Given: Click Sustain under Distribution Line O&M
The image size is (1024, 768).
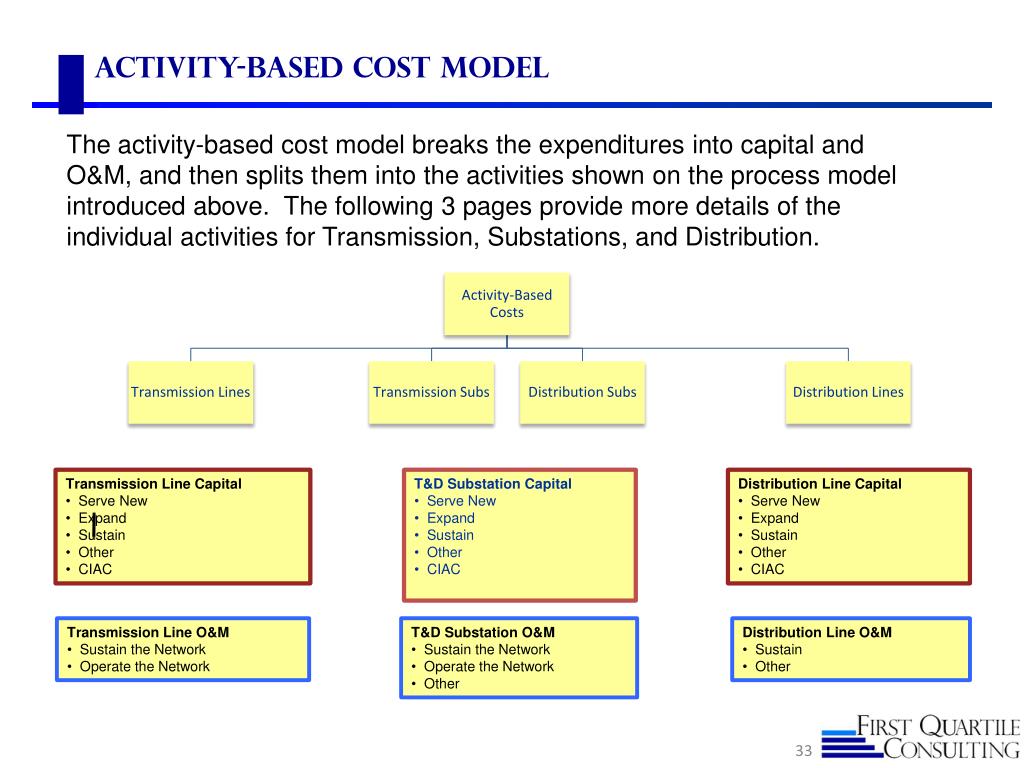Looking at the screenshot, I should (x=778, y=649).
